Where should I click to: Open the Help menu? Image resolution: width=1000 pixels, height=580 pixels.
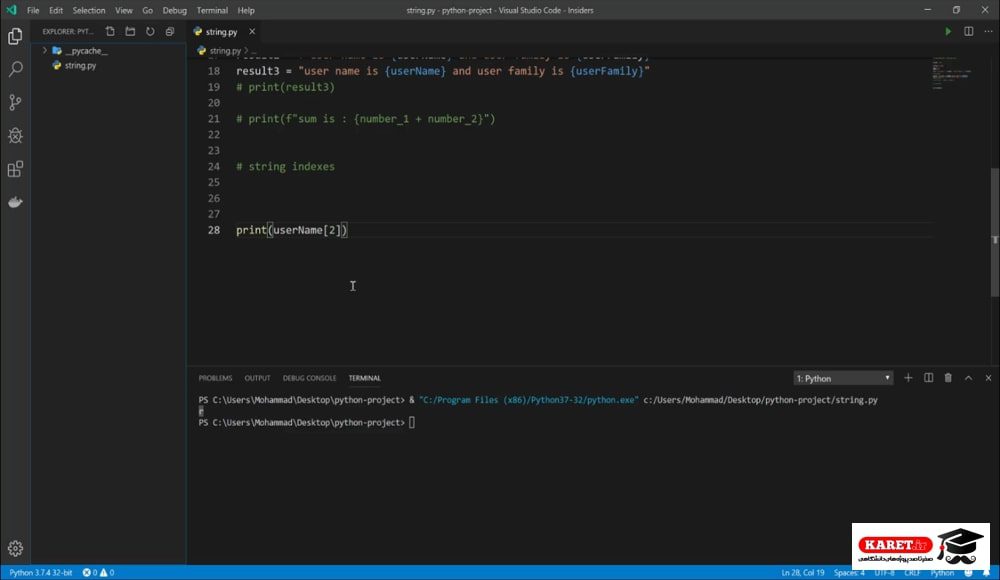[246, 10]
